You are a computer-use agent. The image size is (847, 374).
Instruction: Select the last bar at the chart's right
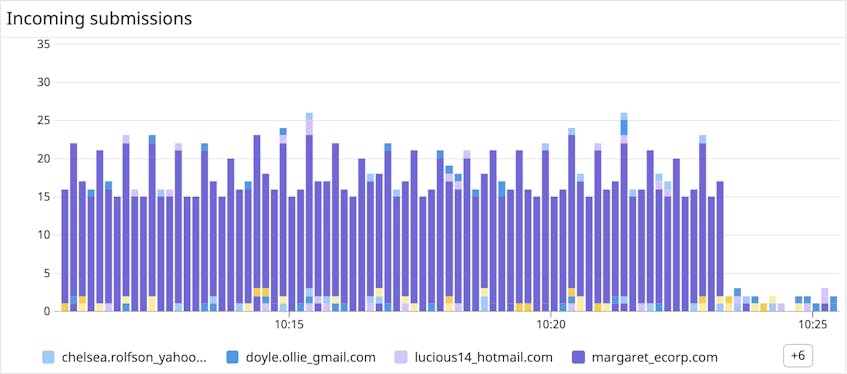833,304
